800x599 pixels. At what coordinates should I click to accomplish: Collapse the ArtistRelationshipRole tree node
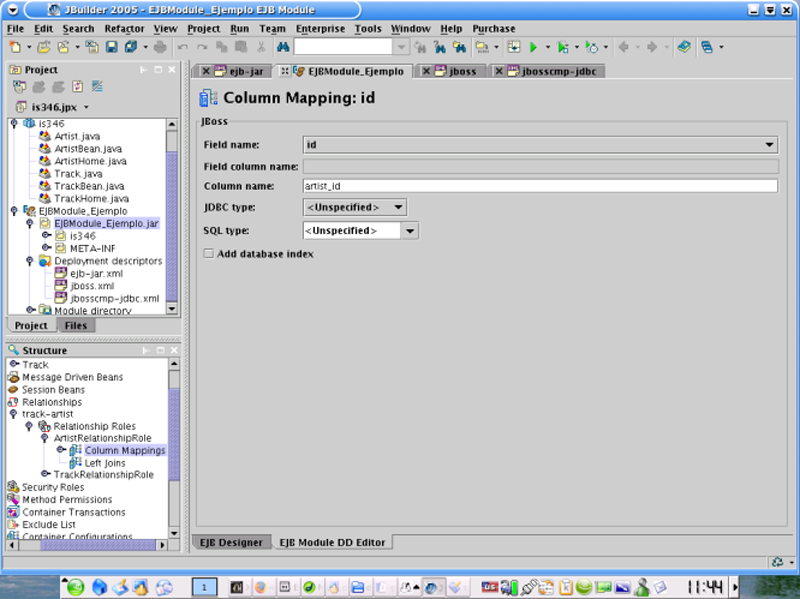click(44, 438)
